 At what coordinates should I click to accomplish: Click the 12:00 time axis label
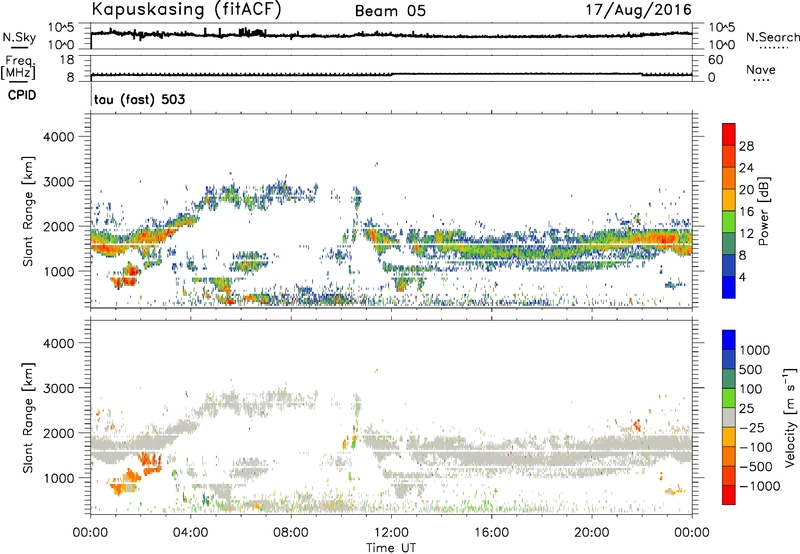[x=391, y=533]
